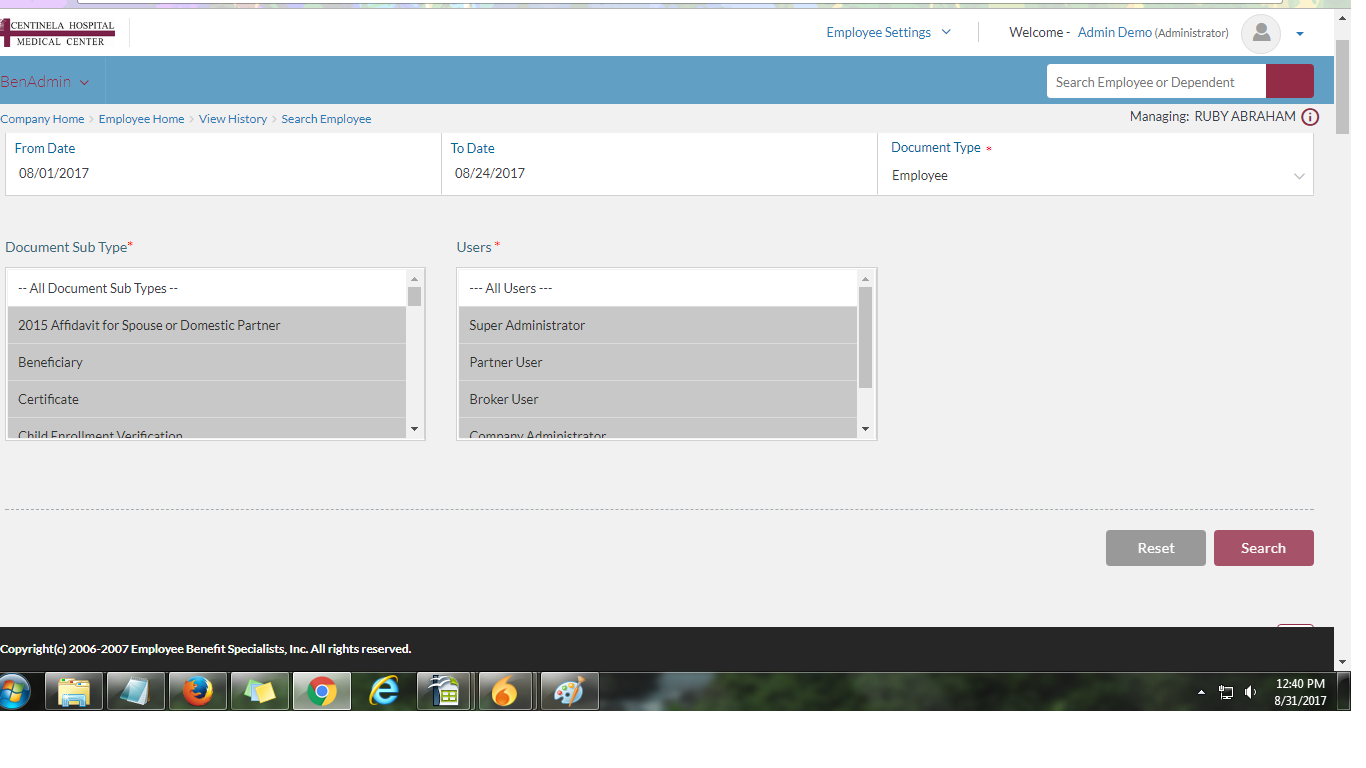Expand the Employee Settings dropdown
Screen dimensions: 1366x768
tap(888, 33)
